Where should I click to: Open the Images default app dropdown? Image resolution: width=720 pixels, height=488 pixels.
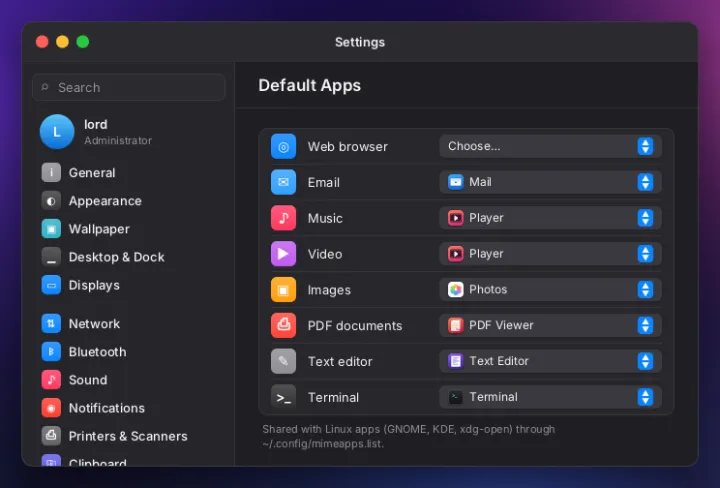pyautogui.click(x=550, y=290)
